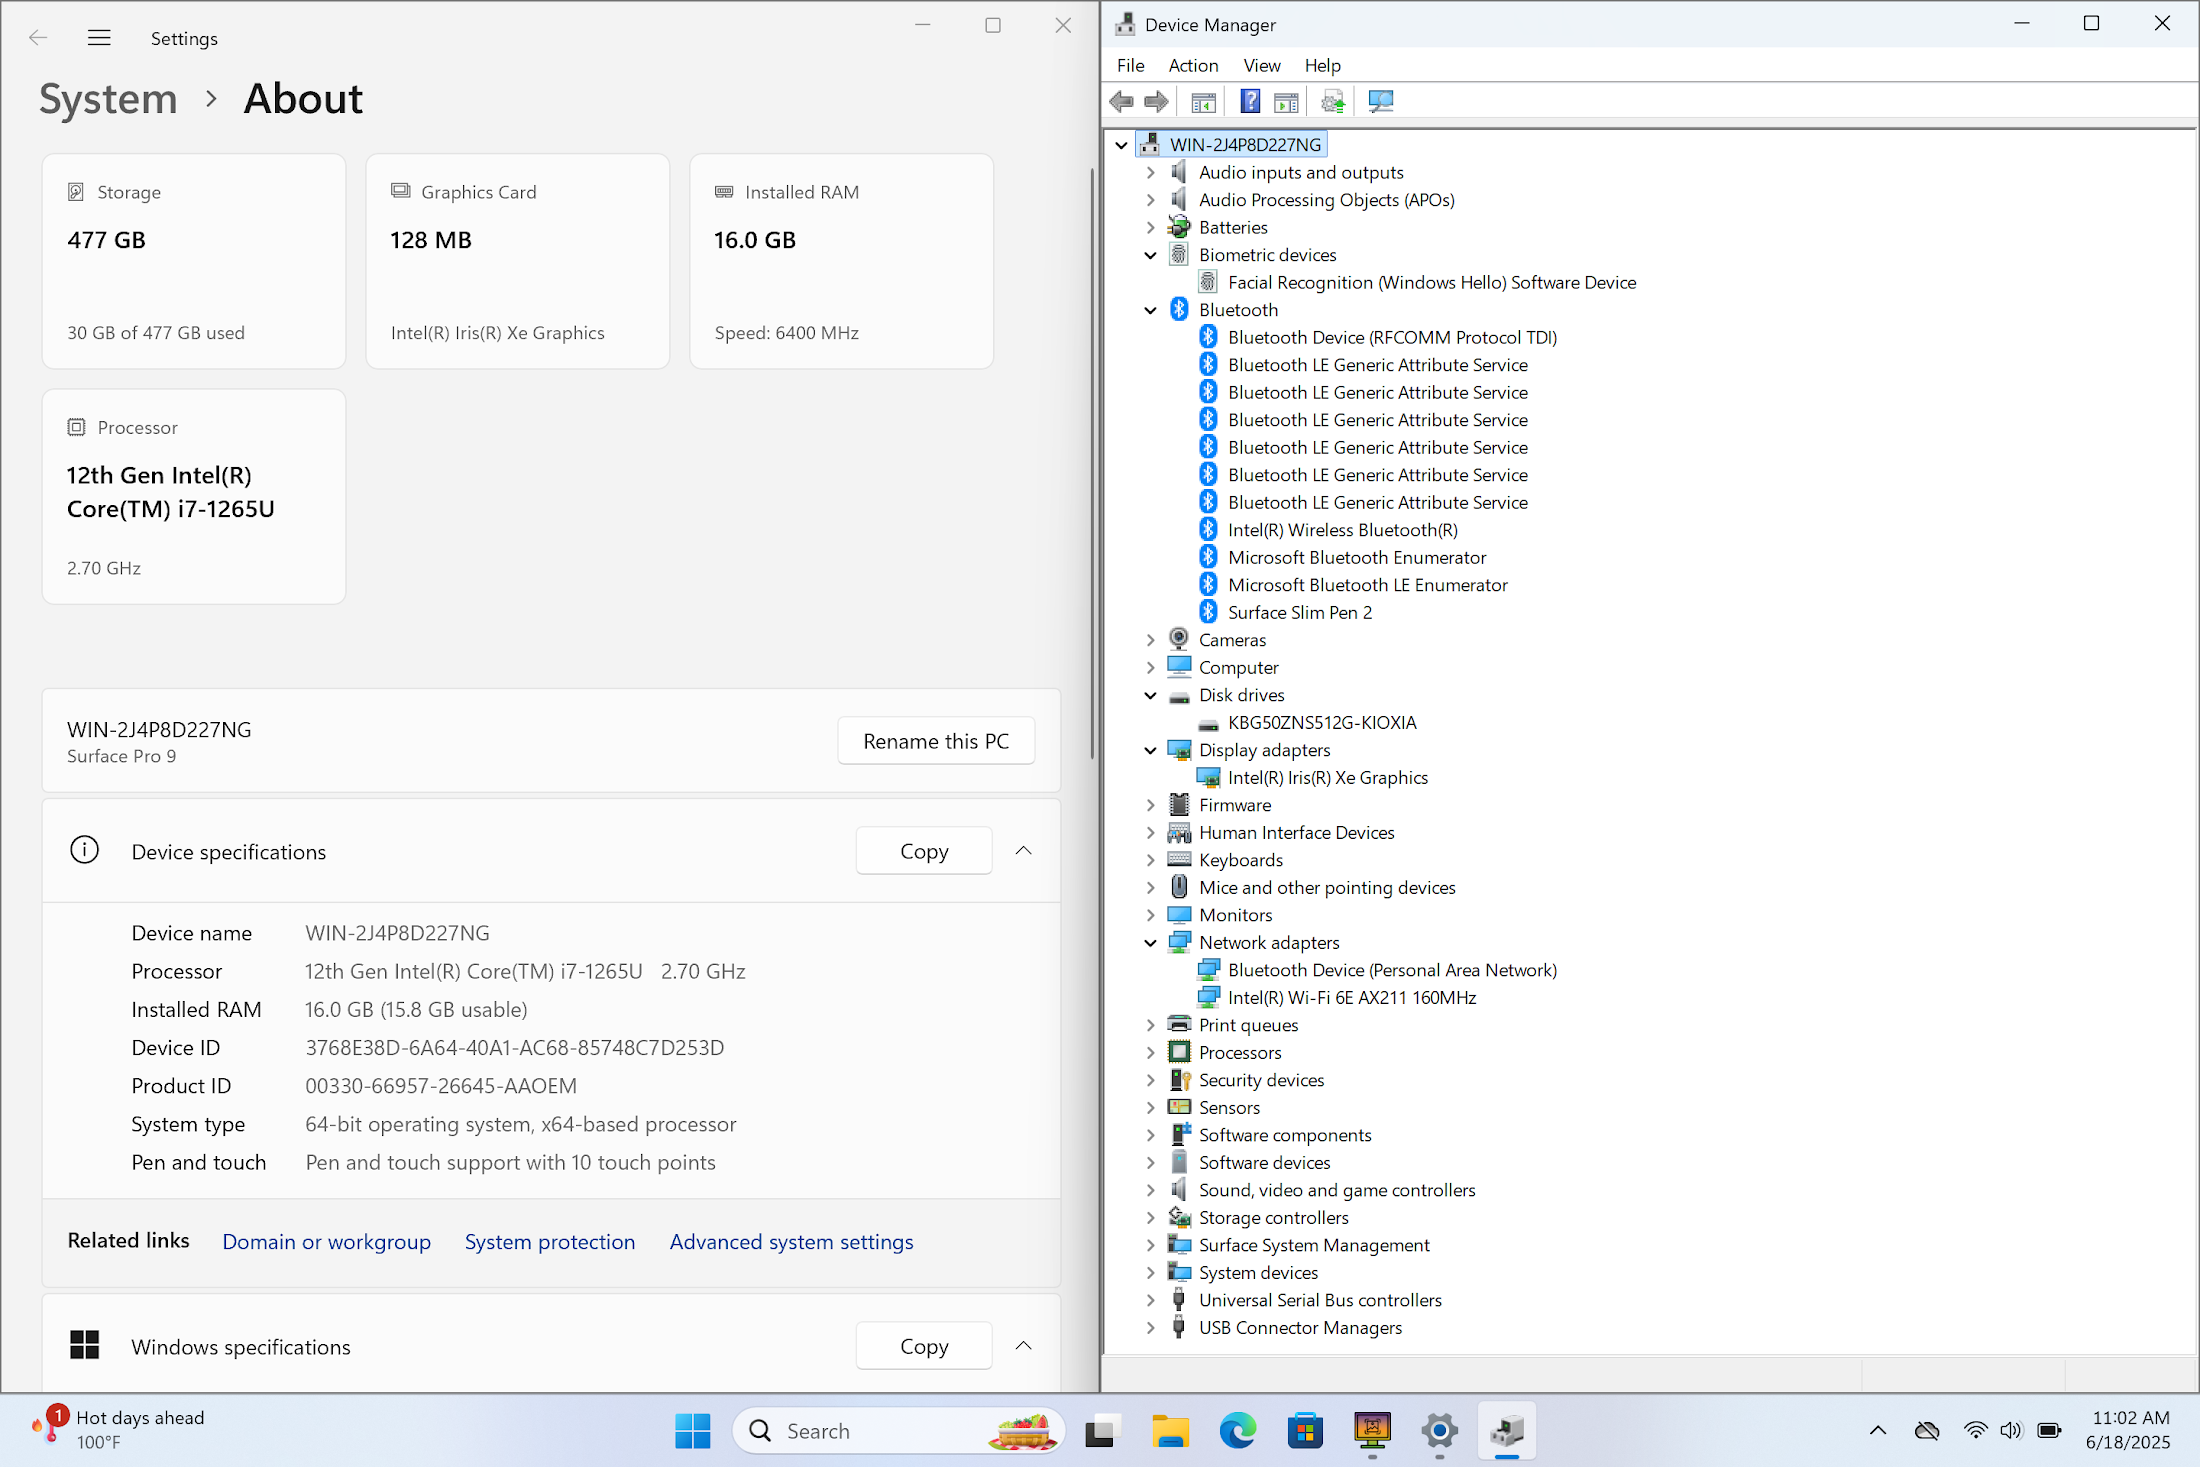This screenshot has width=2200, height=1467.
Task: Click the Settings window vertical scrollbar
Action: (x=1092, y=465)
